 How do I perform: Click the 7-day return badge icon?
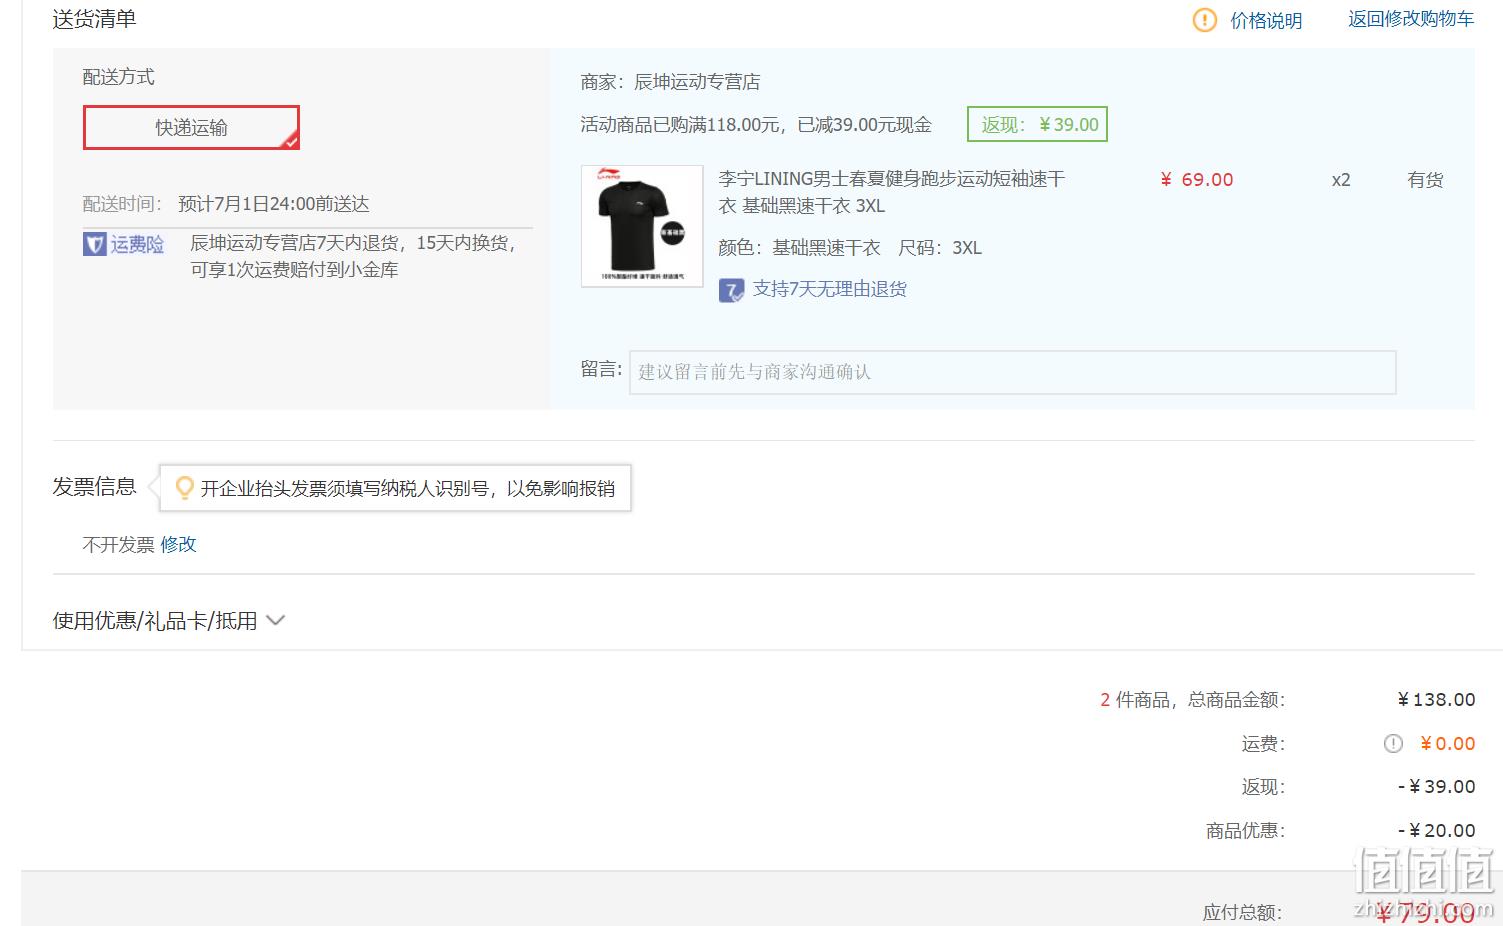731,291
